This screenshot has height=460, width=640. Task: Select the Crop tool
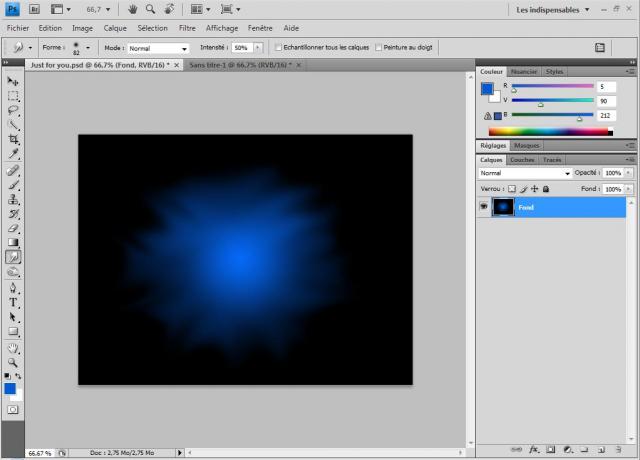pos(13,139)
